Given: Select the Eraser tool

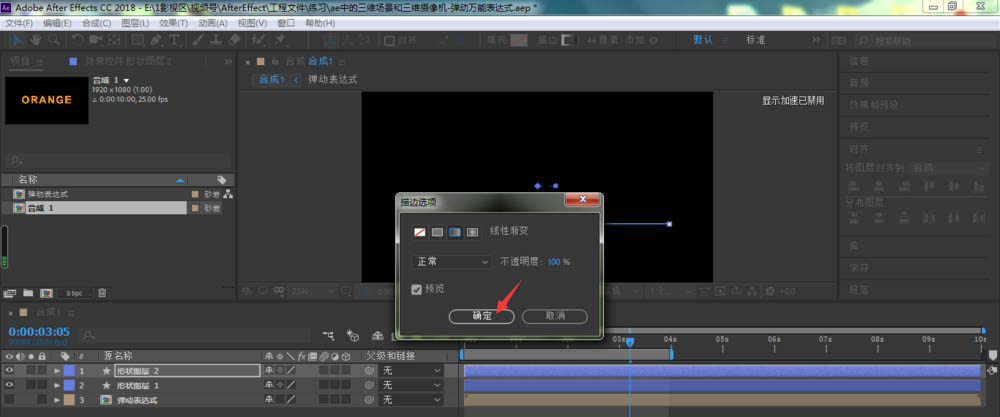Looking at the screenshot, I should 233,40.
